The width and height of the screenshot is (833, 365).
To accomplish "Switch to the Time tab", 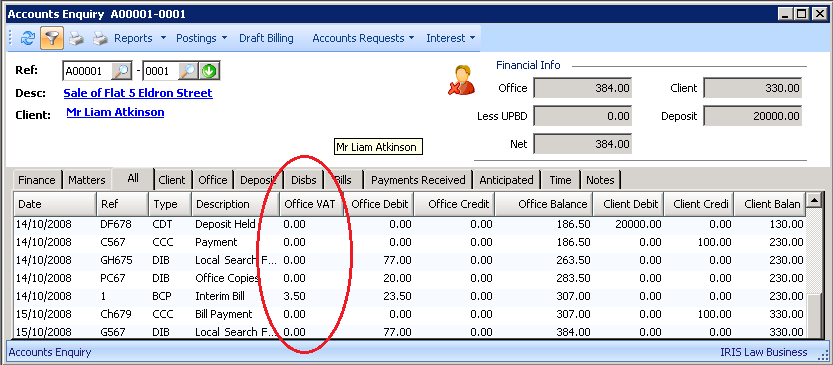I will (560, 180).
